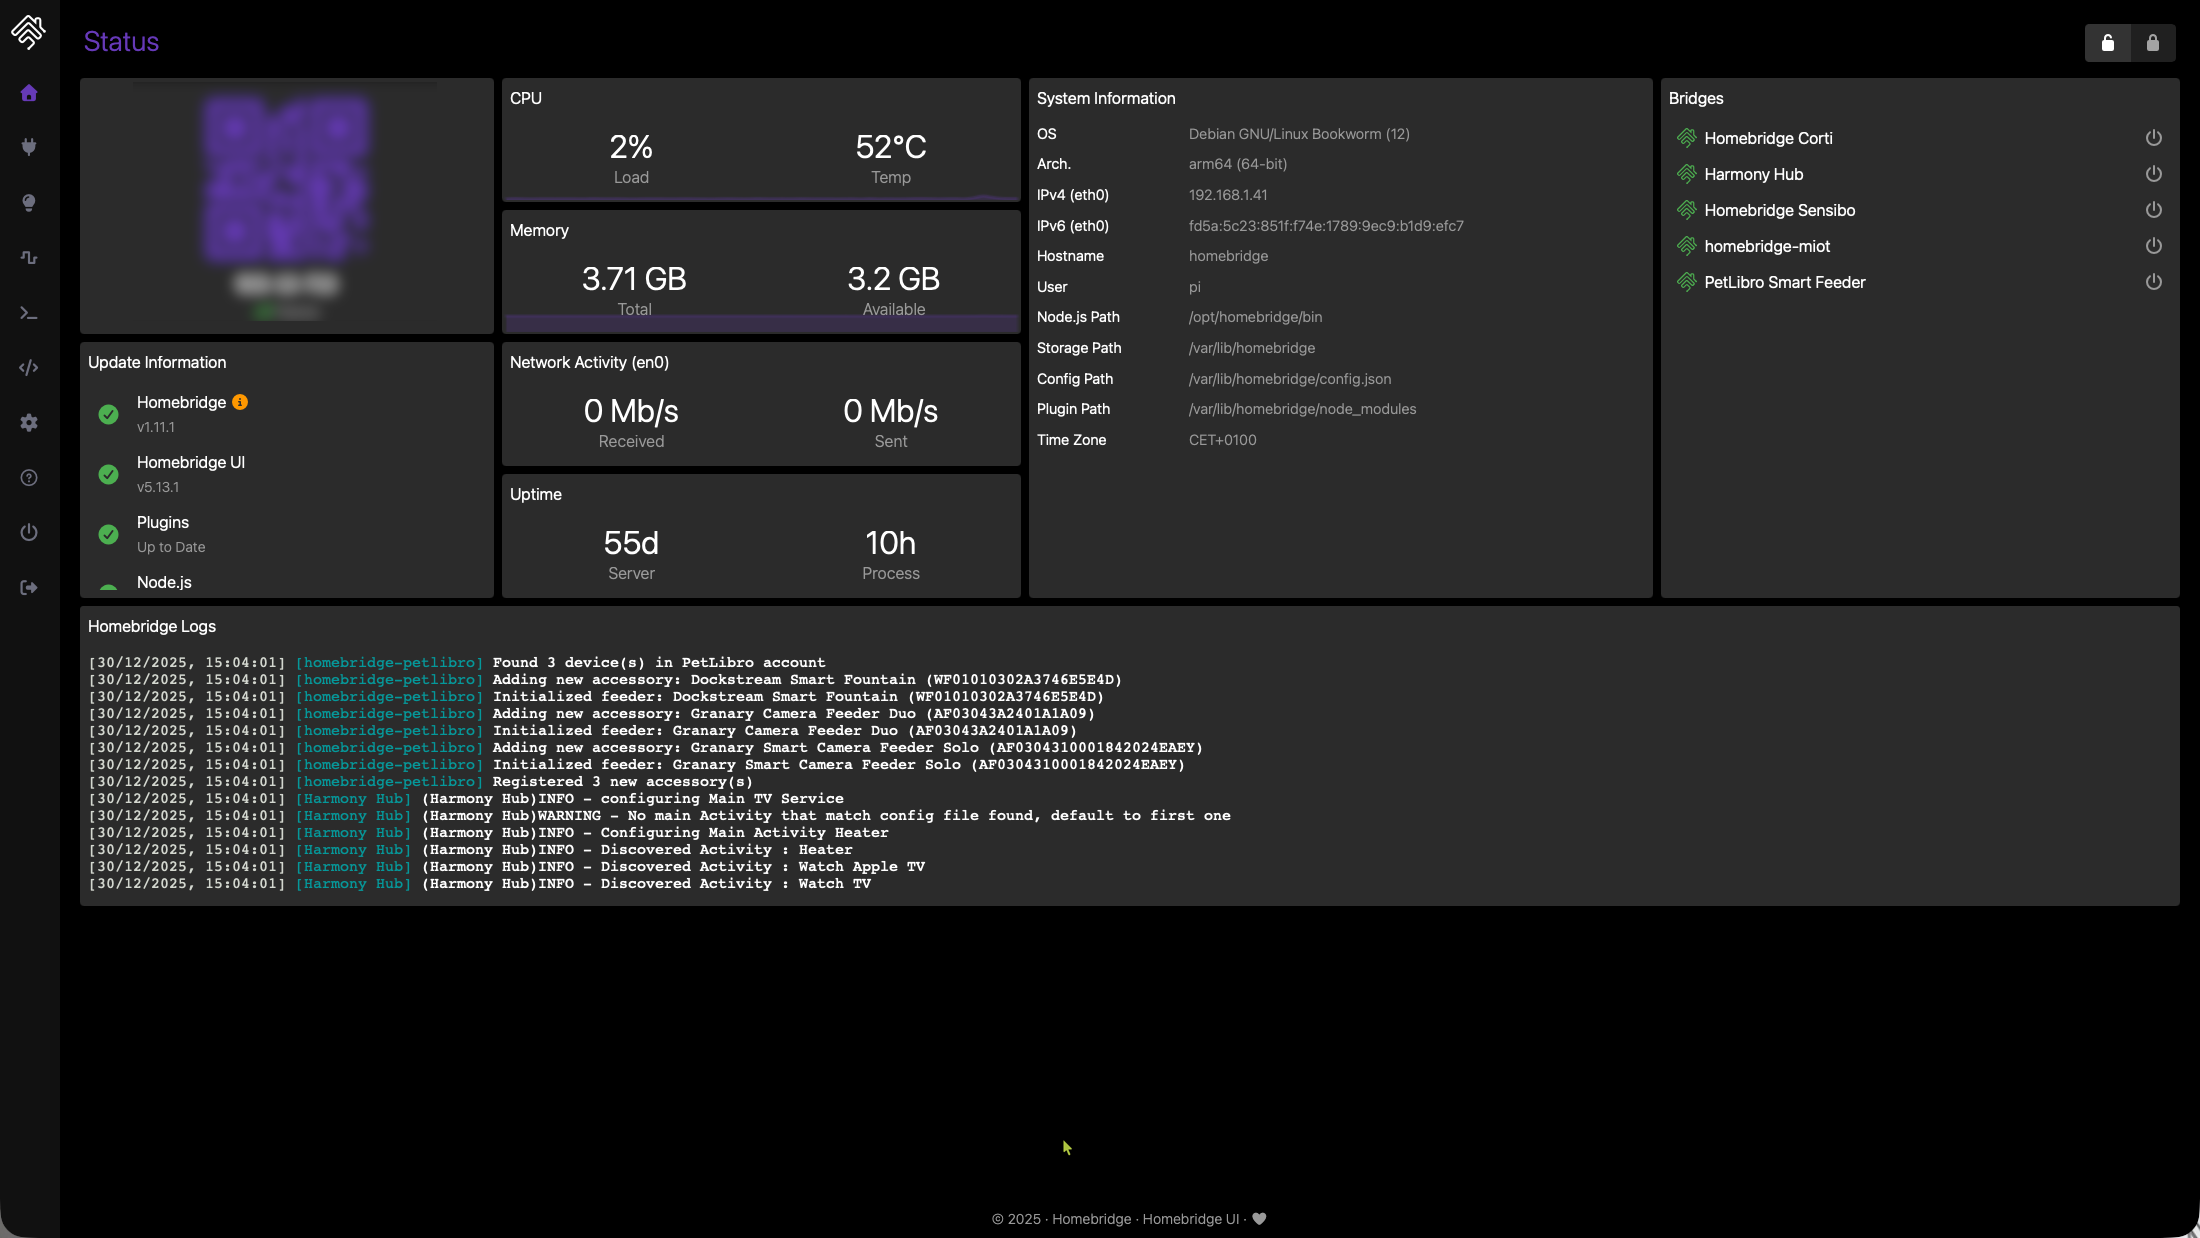
Task: Toggle power for PetLibro Smart Feeder
Action: click(x=2153, y=282)
